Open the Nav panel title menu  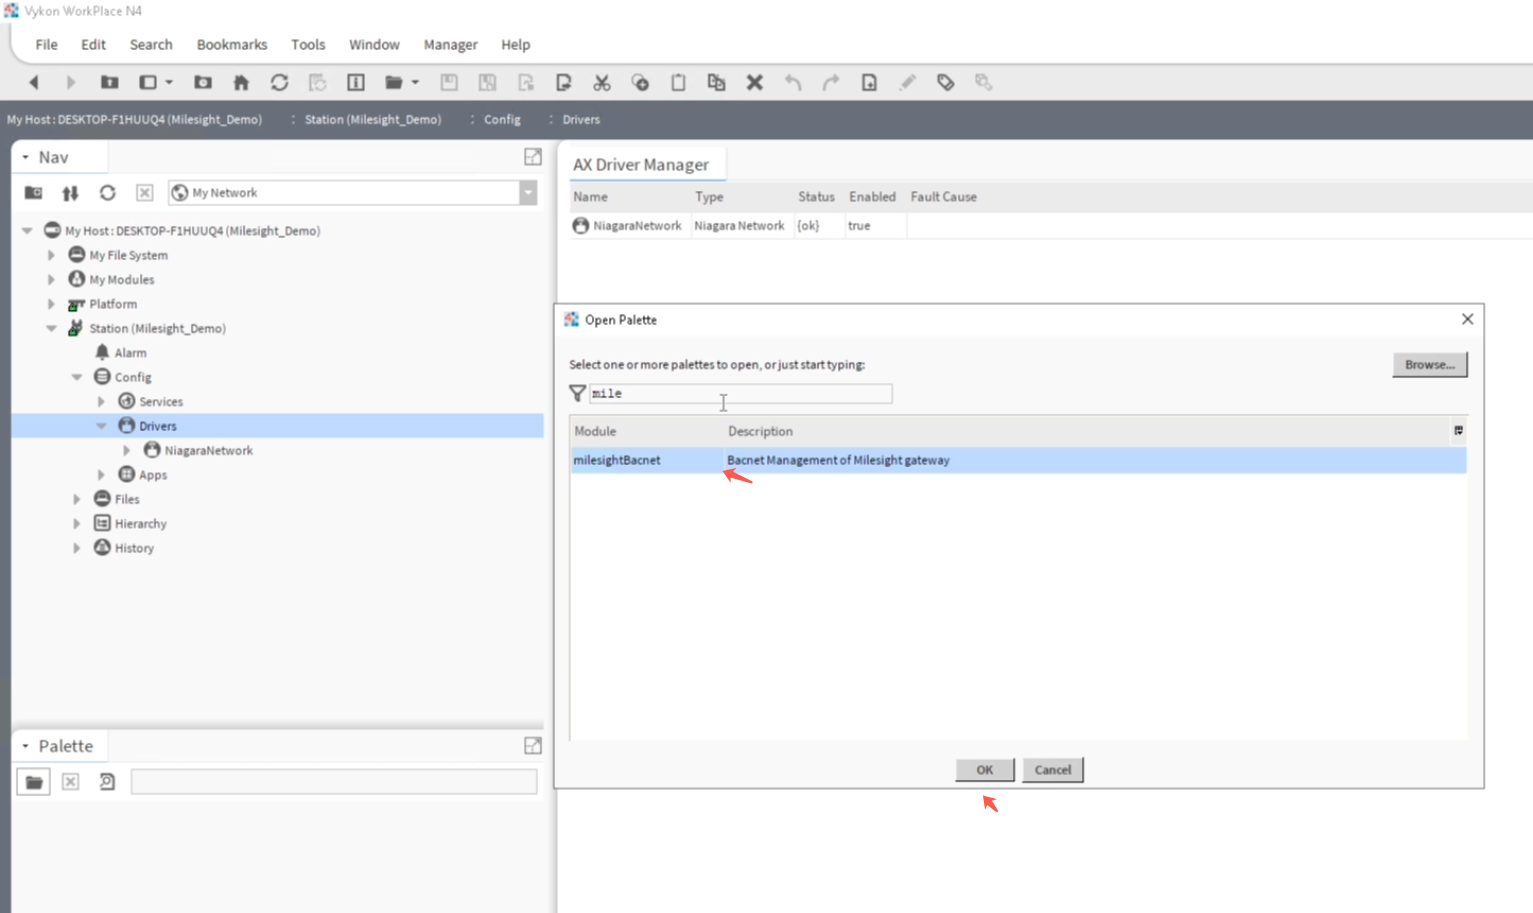tap(26, 157)
